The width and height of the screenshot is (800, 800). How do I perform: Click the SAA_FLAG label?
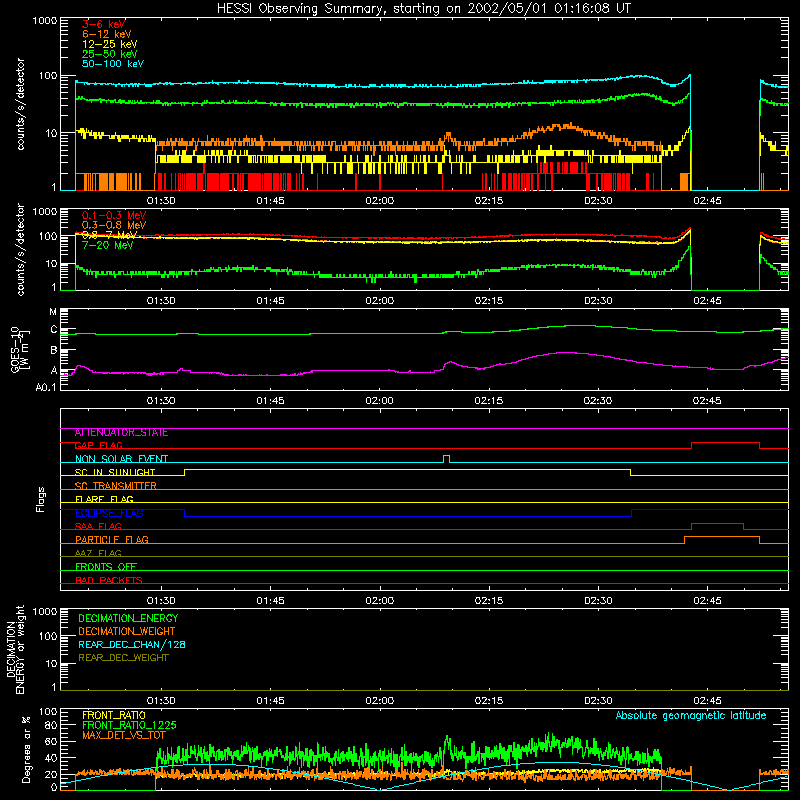coord(98,527)
